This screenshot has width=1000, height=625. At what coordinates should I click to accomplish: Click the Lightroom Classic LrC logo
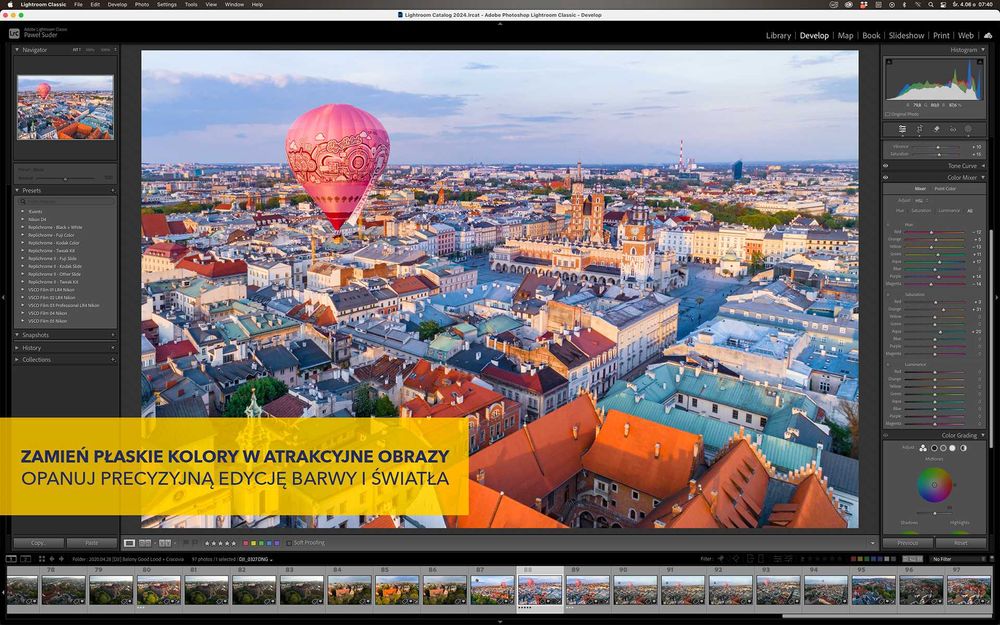[x=13, y=33]
